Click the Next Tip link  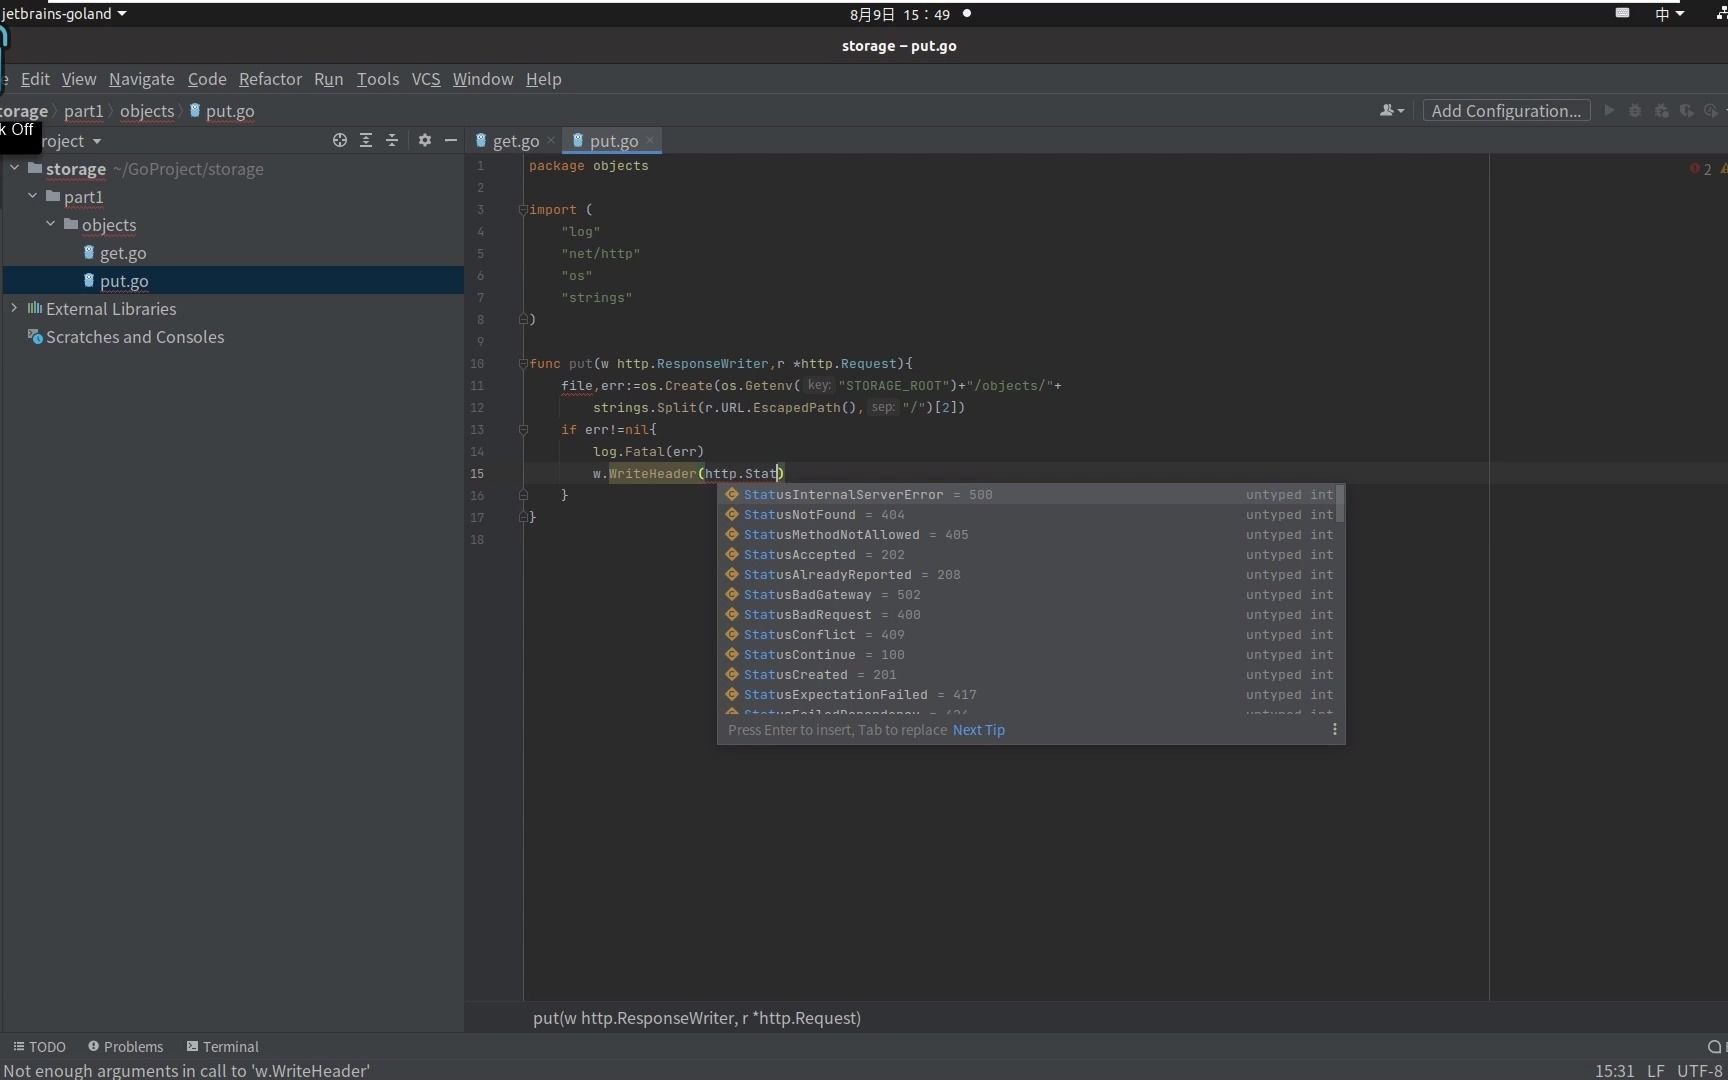pyautogui.click(x=978, y=730)
